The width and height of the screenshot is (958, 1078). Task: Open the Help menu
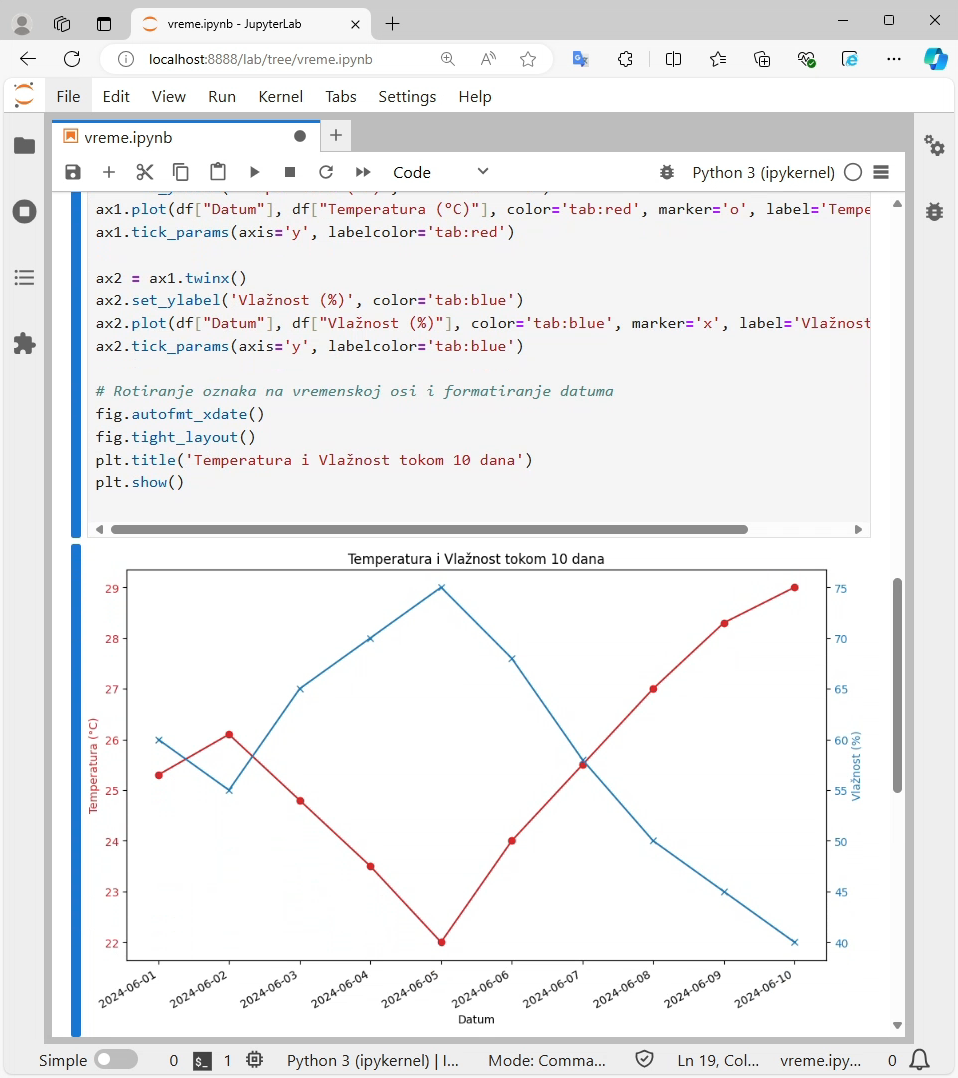475,97
